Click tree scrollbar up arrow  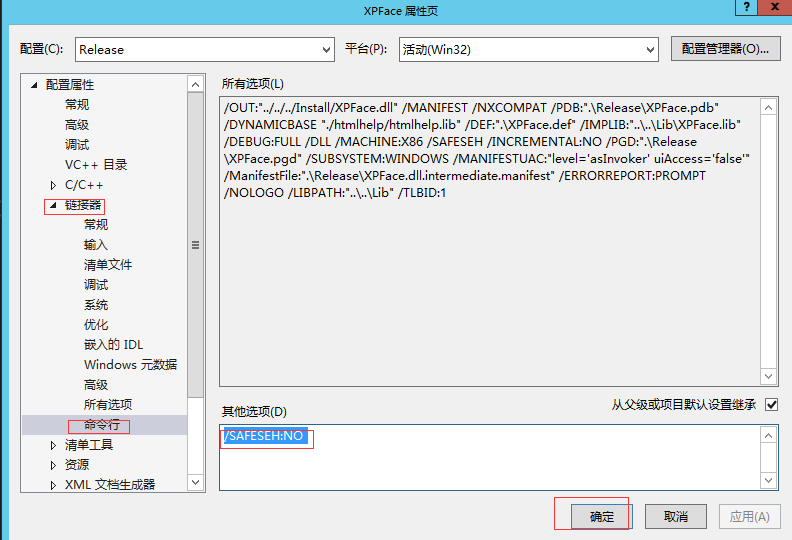[195, 84]
